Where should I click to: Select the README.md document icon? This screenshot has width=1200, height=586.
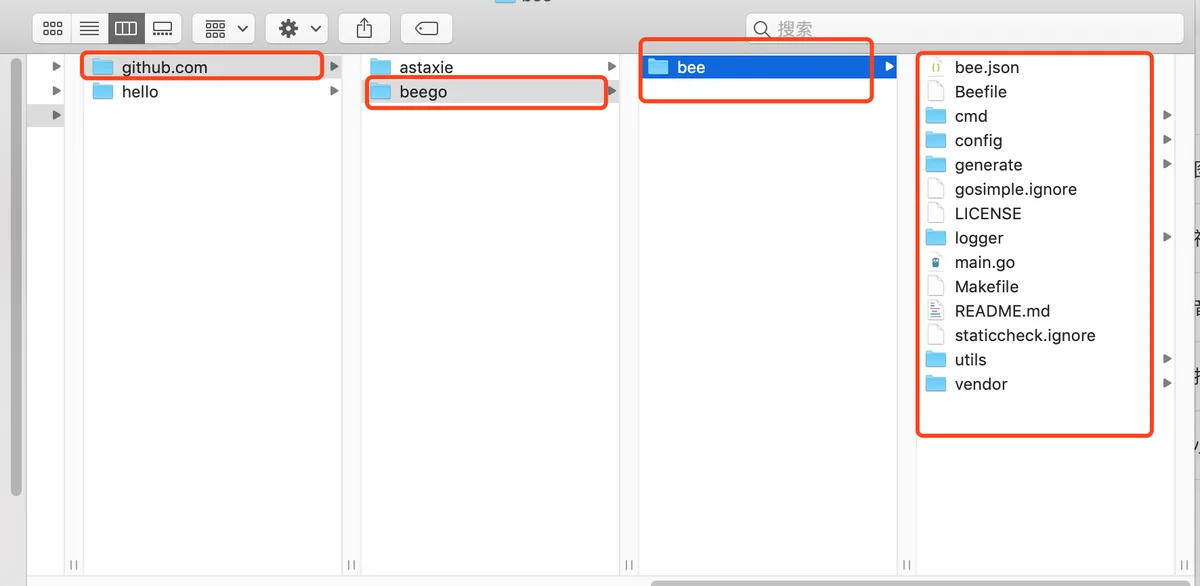tap(936, 311)
